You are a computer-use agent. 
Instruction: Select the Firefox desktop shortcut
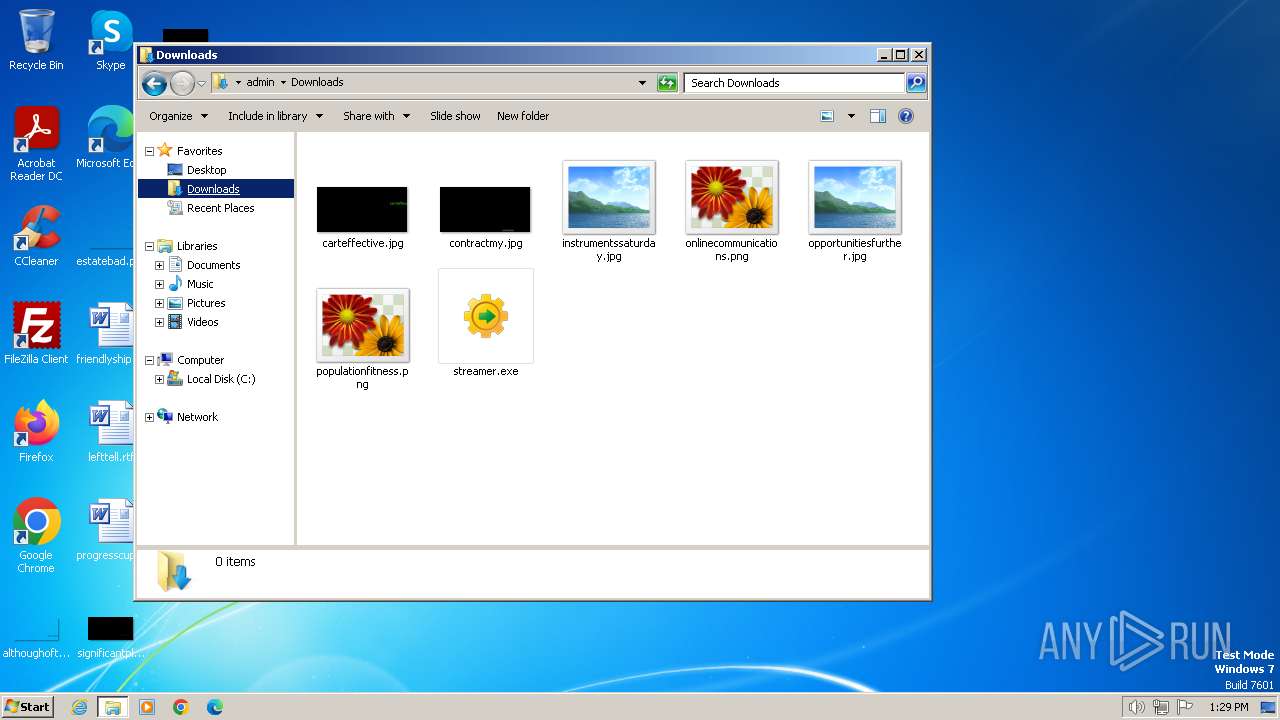click(x=36, y=431)
